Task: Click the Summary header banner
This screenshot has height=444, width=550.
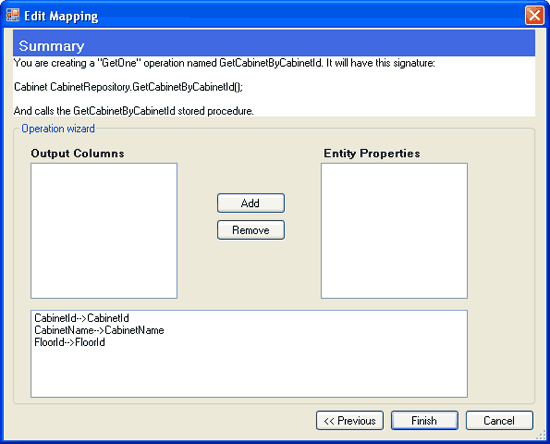Action: click(274, 43)
